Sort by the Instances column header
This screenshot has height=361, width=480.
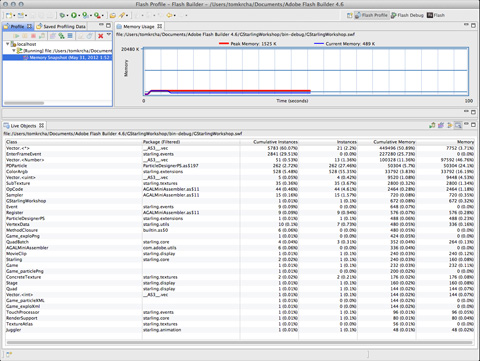[328, 142]
